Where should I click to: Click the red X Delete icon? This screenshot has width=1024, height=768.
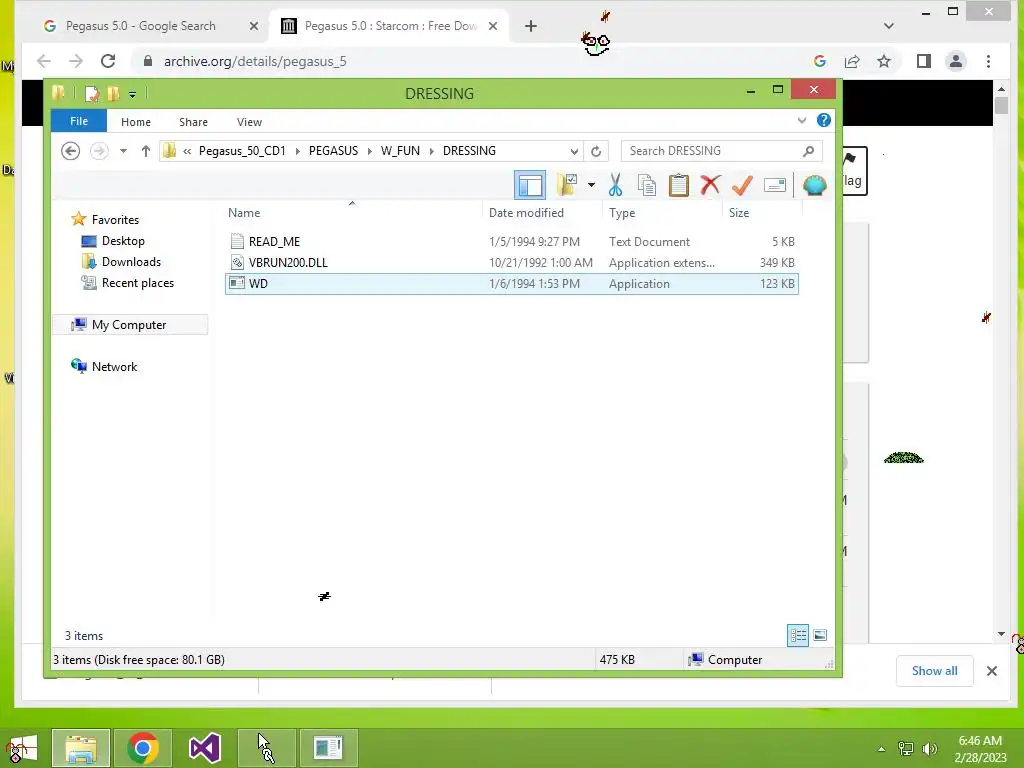tap(710, 185)
